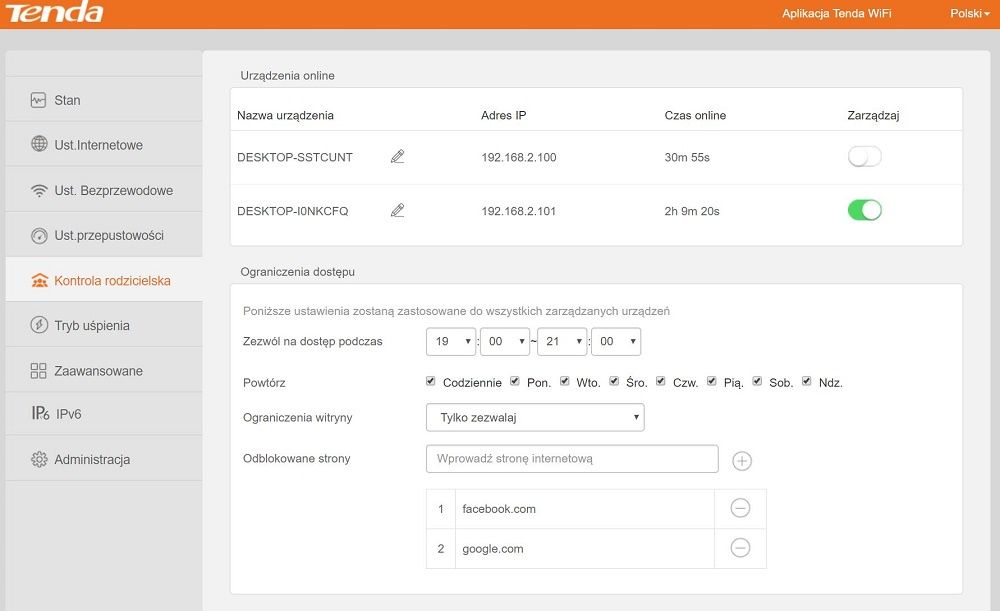This screenshot has width=1000, height=611.
Task: Open the Polski language dropdown
Action: [x=969, y=13]
